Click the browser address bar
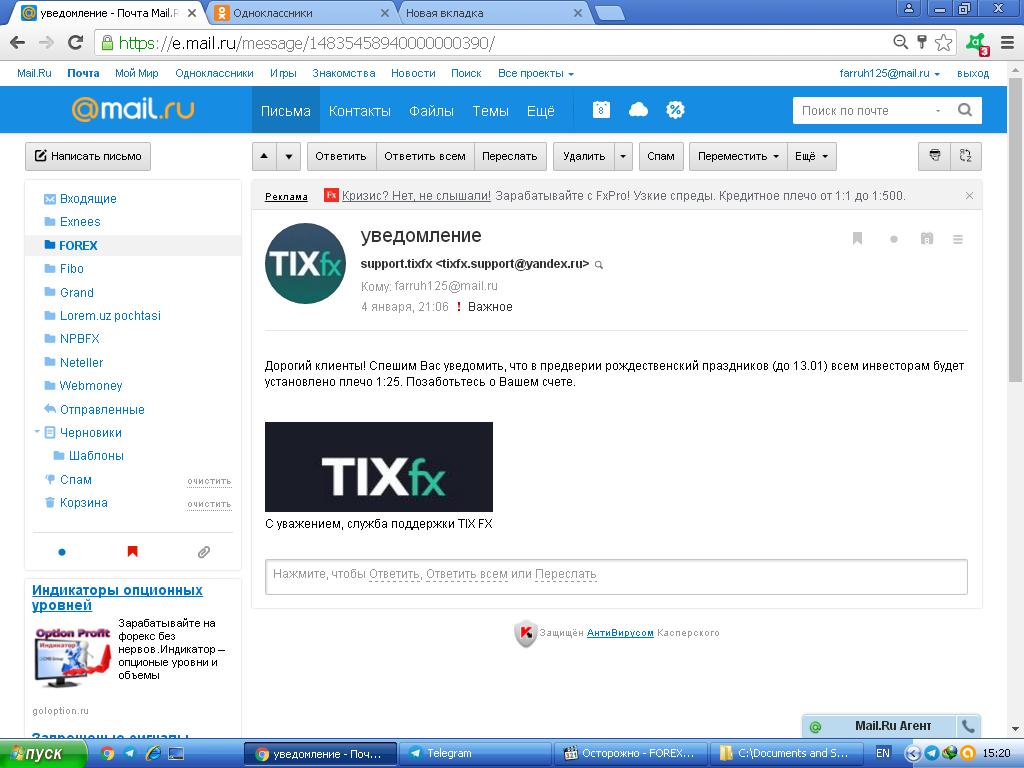 pos(494,43)
